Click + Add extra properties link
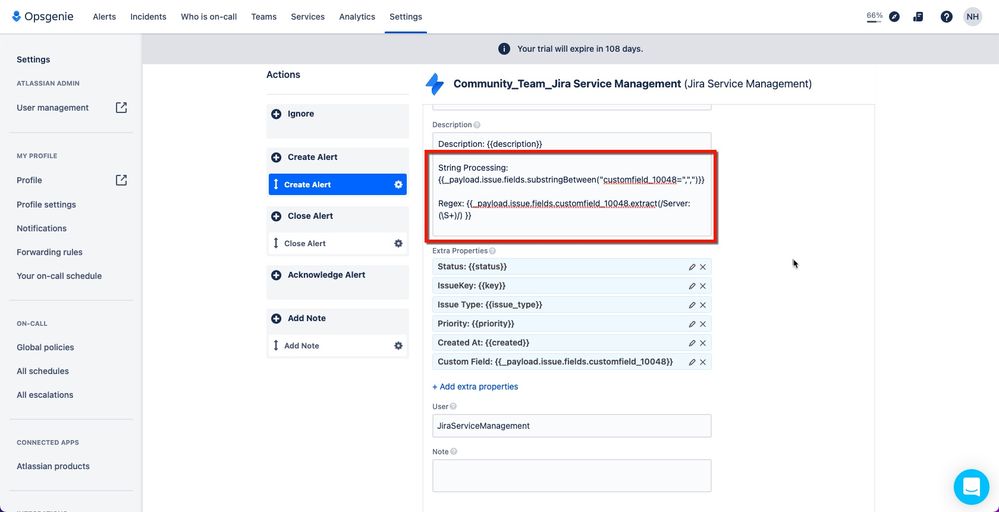 point(475,387)
